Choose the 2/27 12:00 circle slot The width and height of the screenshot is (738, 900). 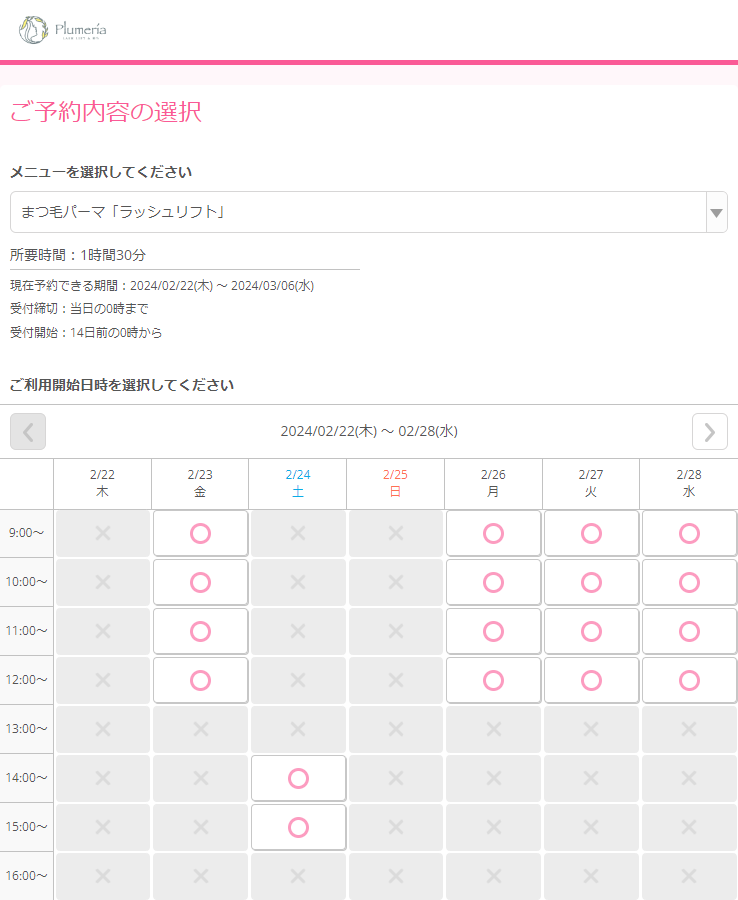point(591,680)
